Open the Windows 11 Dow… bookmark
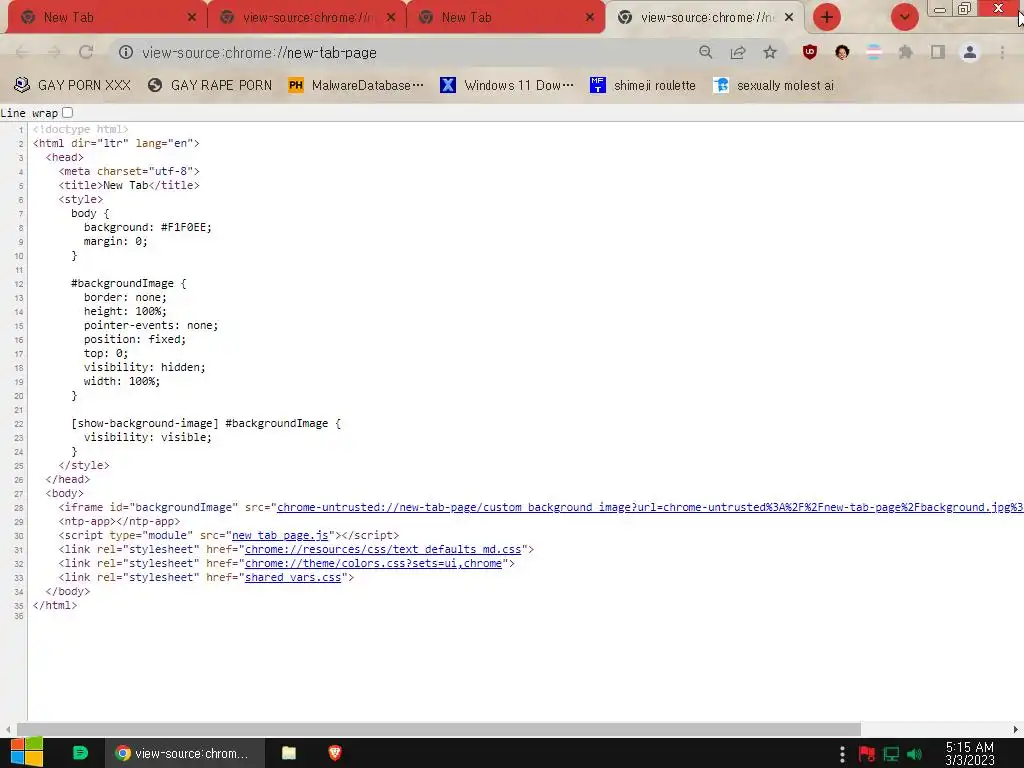The height and width of the screenshot is (768, 1024). click(507, 85)
